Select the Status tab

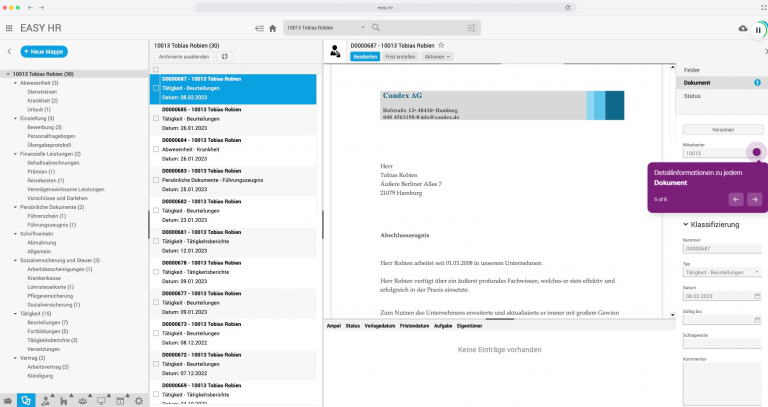(692, 96)
